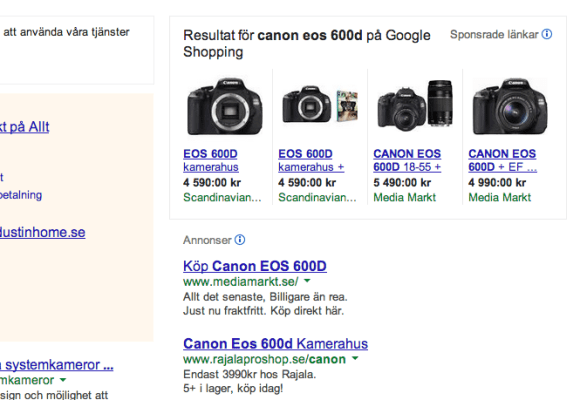This screenshot has width=580, height=400.
Task: Open Köp Canon EOS 600D ad link
Action: [x=255, y=266]
